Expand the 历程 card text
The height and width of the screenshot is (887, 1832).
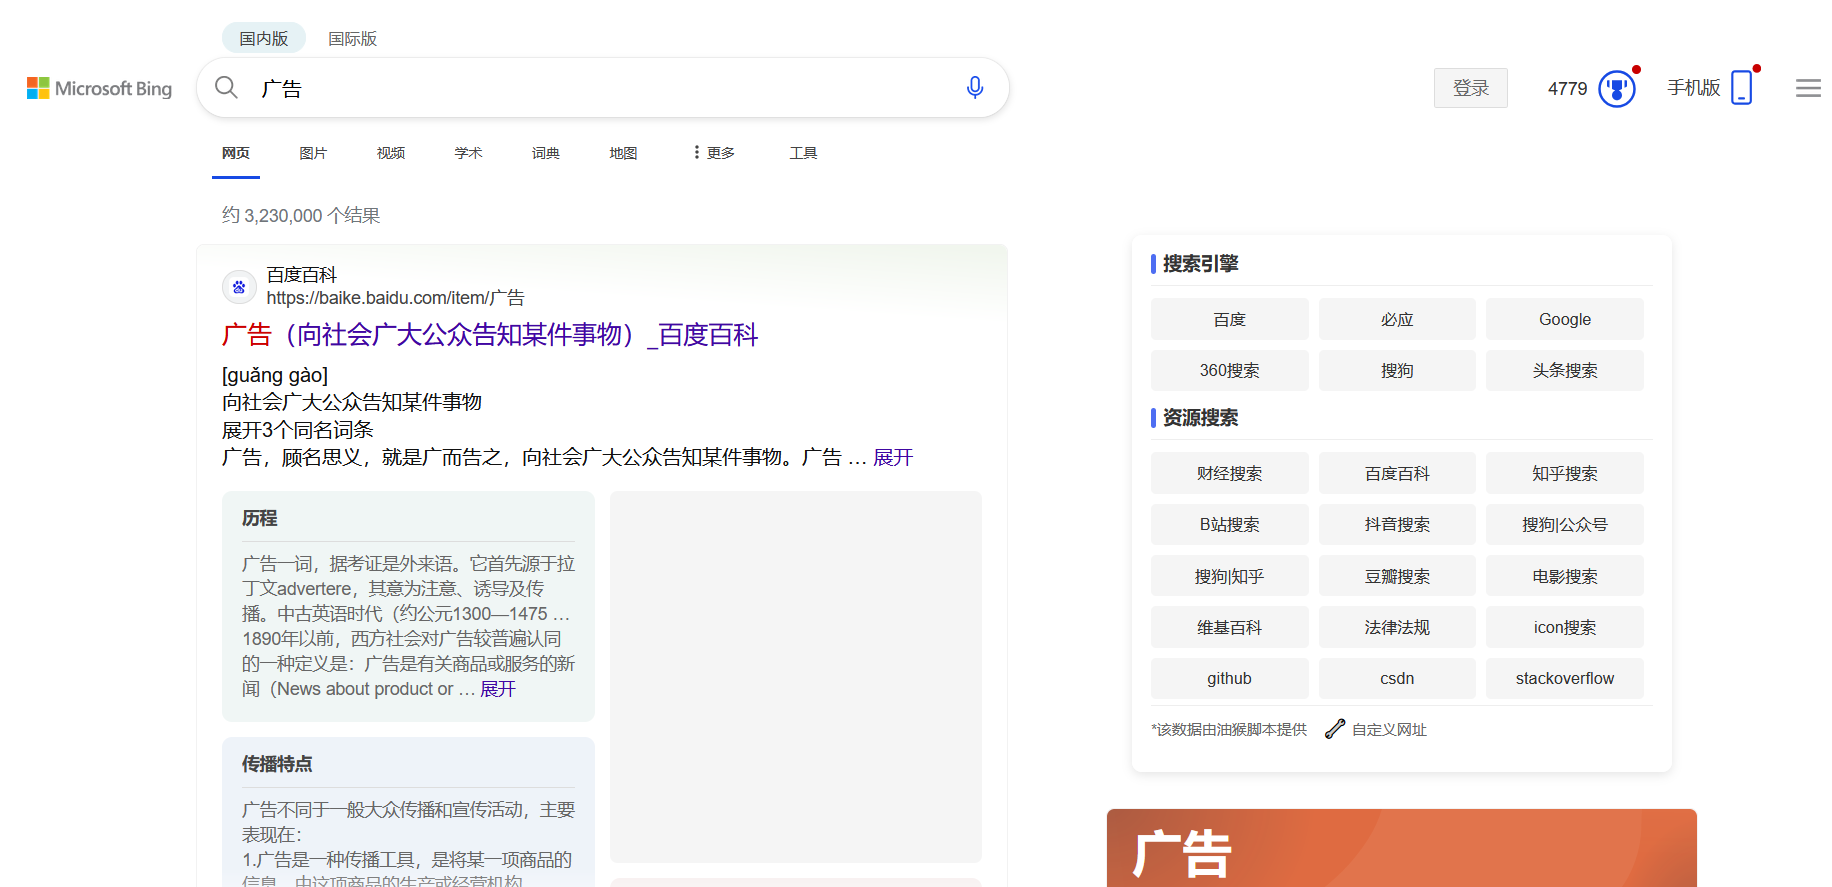tap(498, 689)
